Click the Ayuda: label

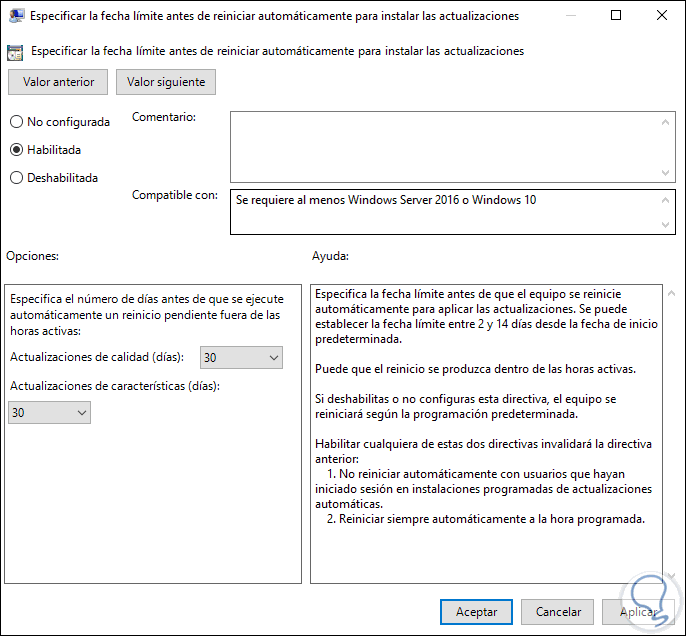pyautogui.click(x=330, y=256)
